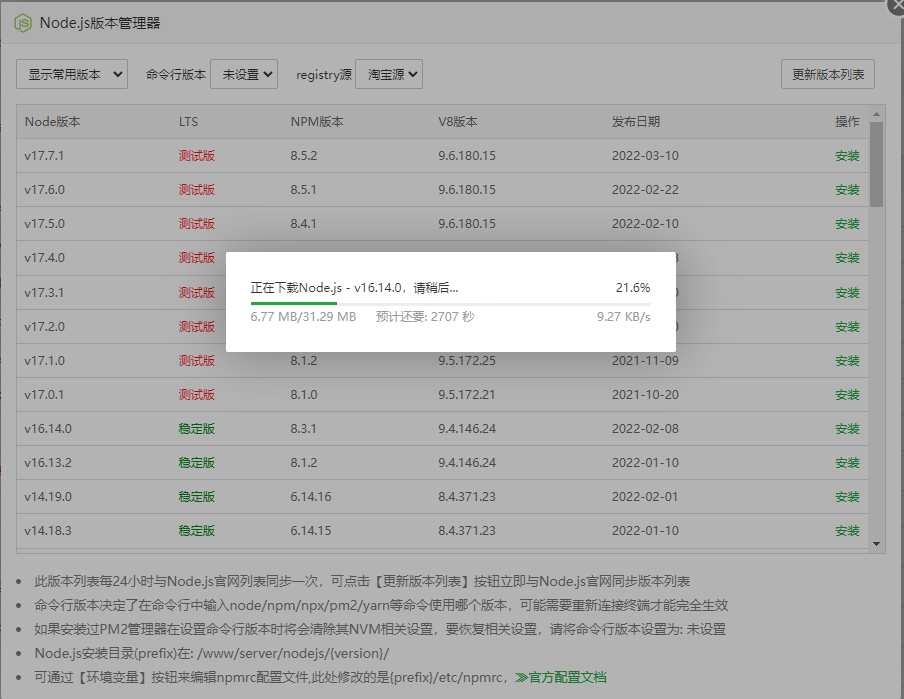Click the 6.77 MB/31.29 MB size text

[x=303, y=317]
